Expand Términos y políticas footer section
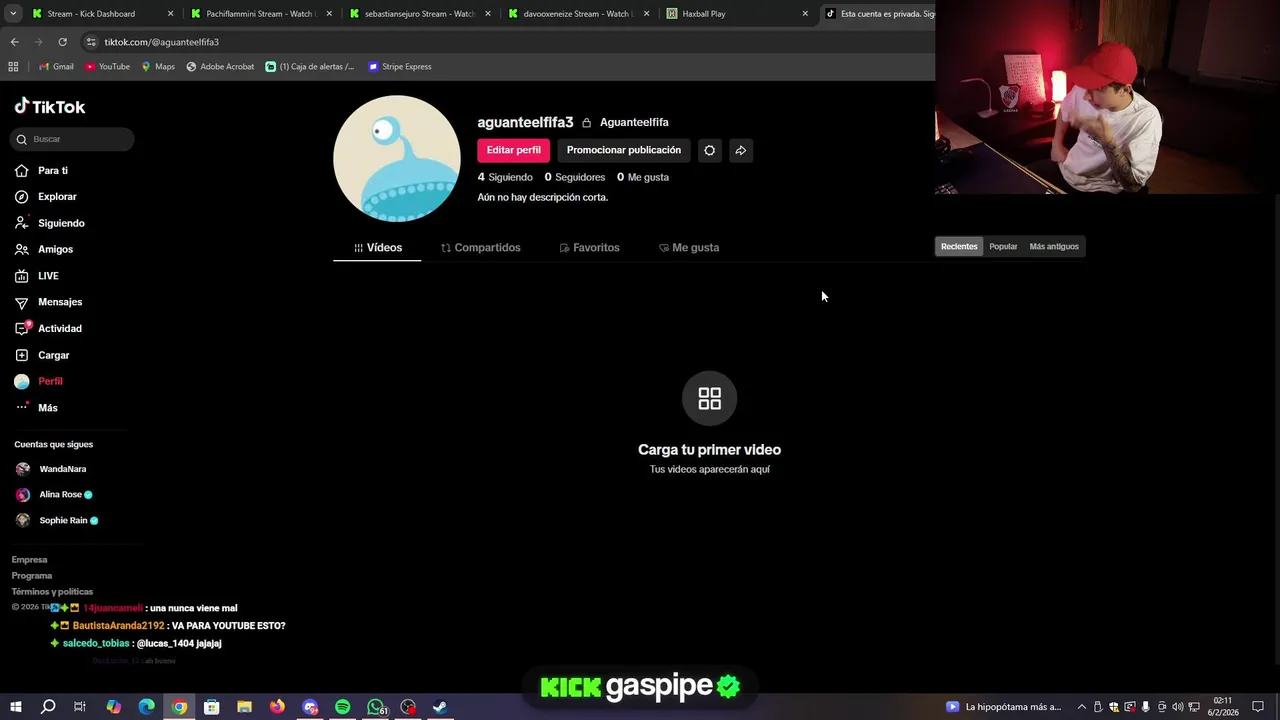This screenshot has height=720, width=1280. coord(52,592)
